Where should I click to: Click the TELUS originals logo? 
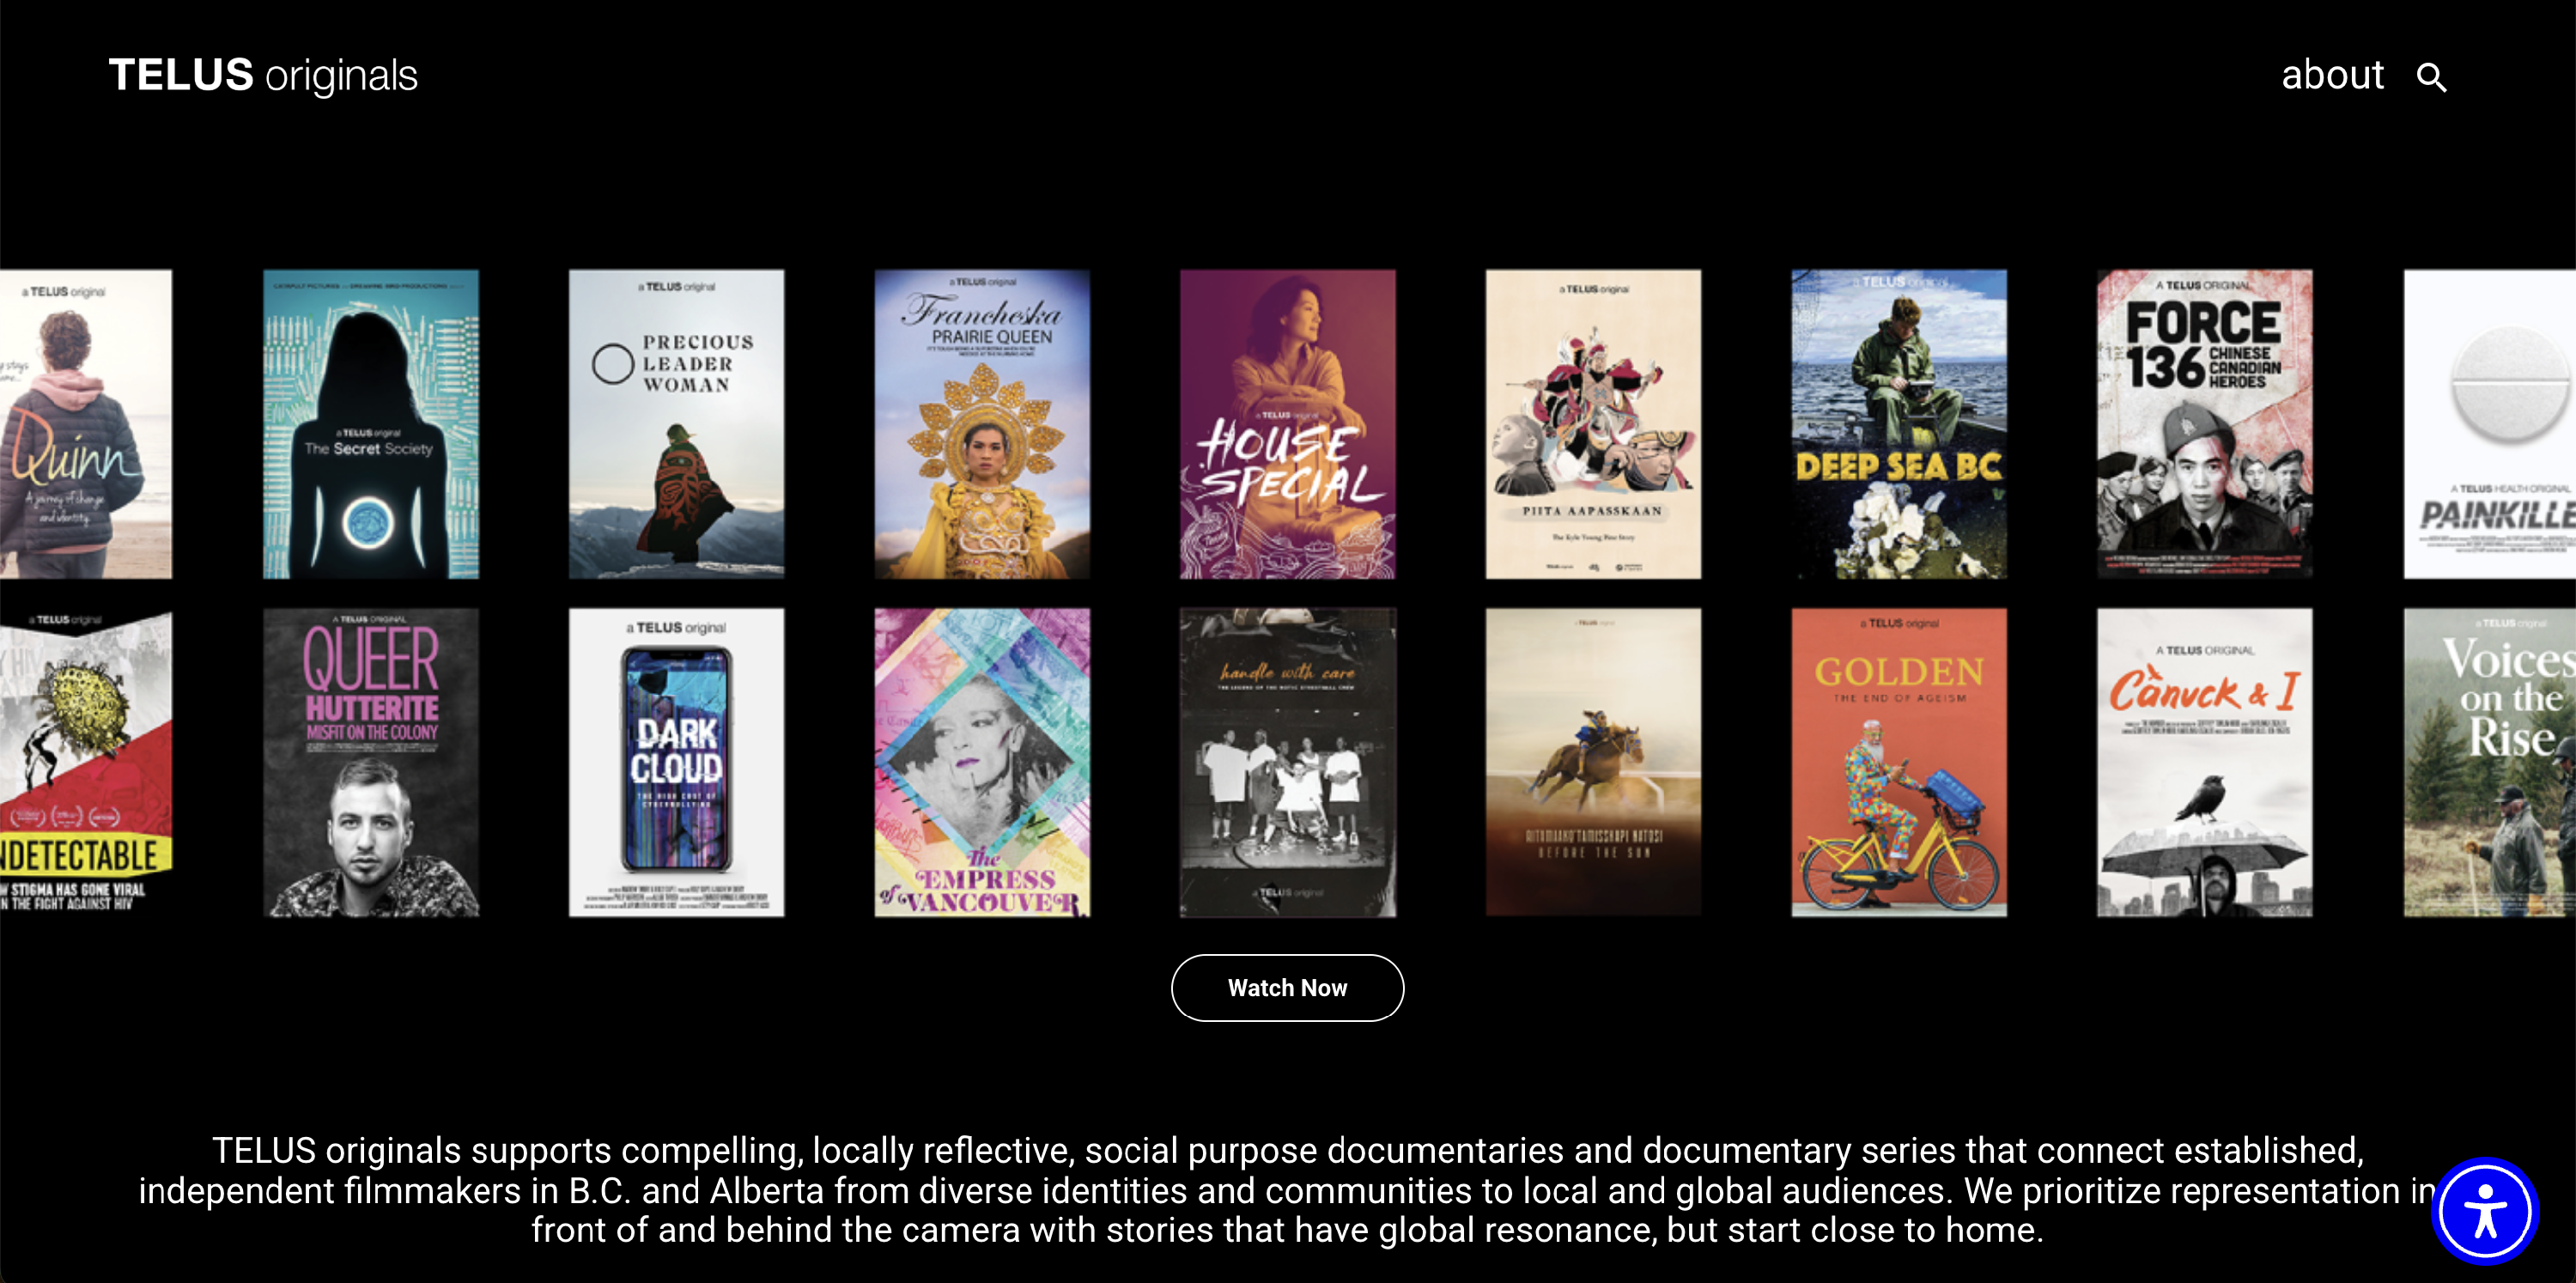click(263, 76)
